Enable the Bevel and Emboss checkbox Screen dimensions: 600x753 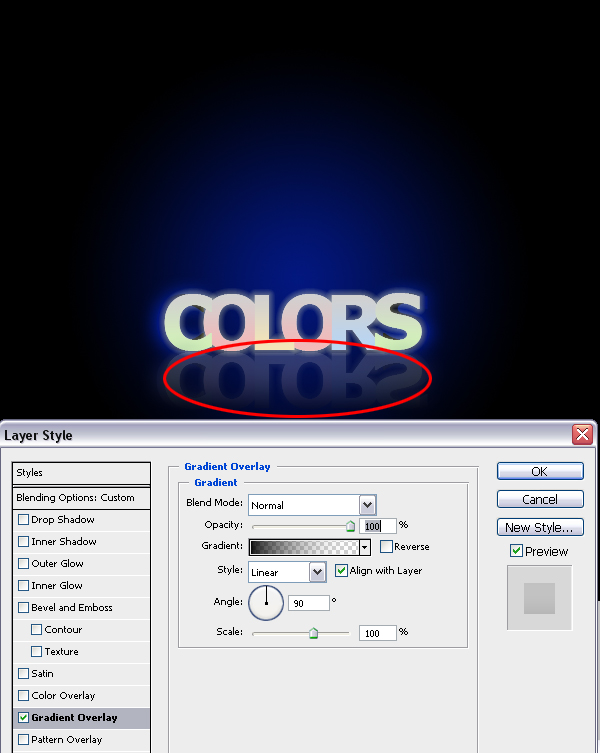pos(23,608)
